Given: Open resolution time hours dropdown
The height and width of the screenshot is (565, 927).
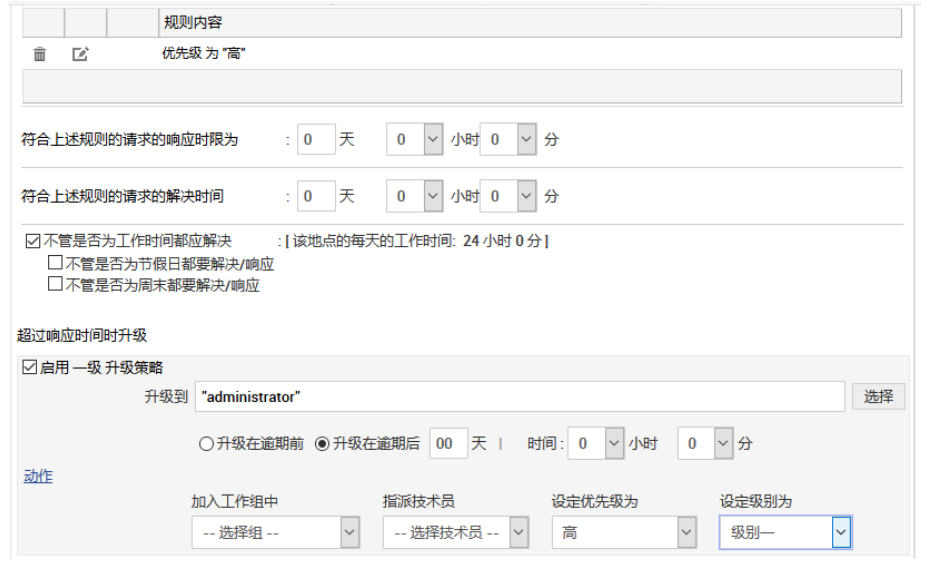Looking at the screenshot, I should coord(414,197).
